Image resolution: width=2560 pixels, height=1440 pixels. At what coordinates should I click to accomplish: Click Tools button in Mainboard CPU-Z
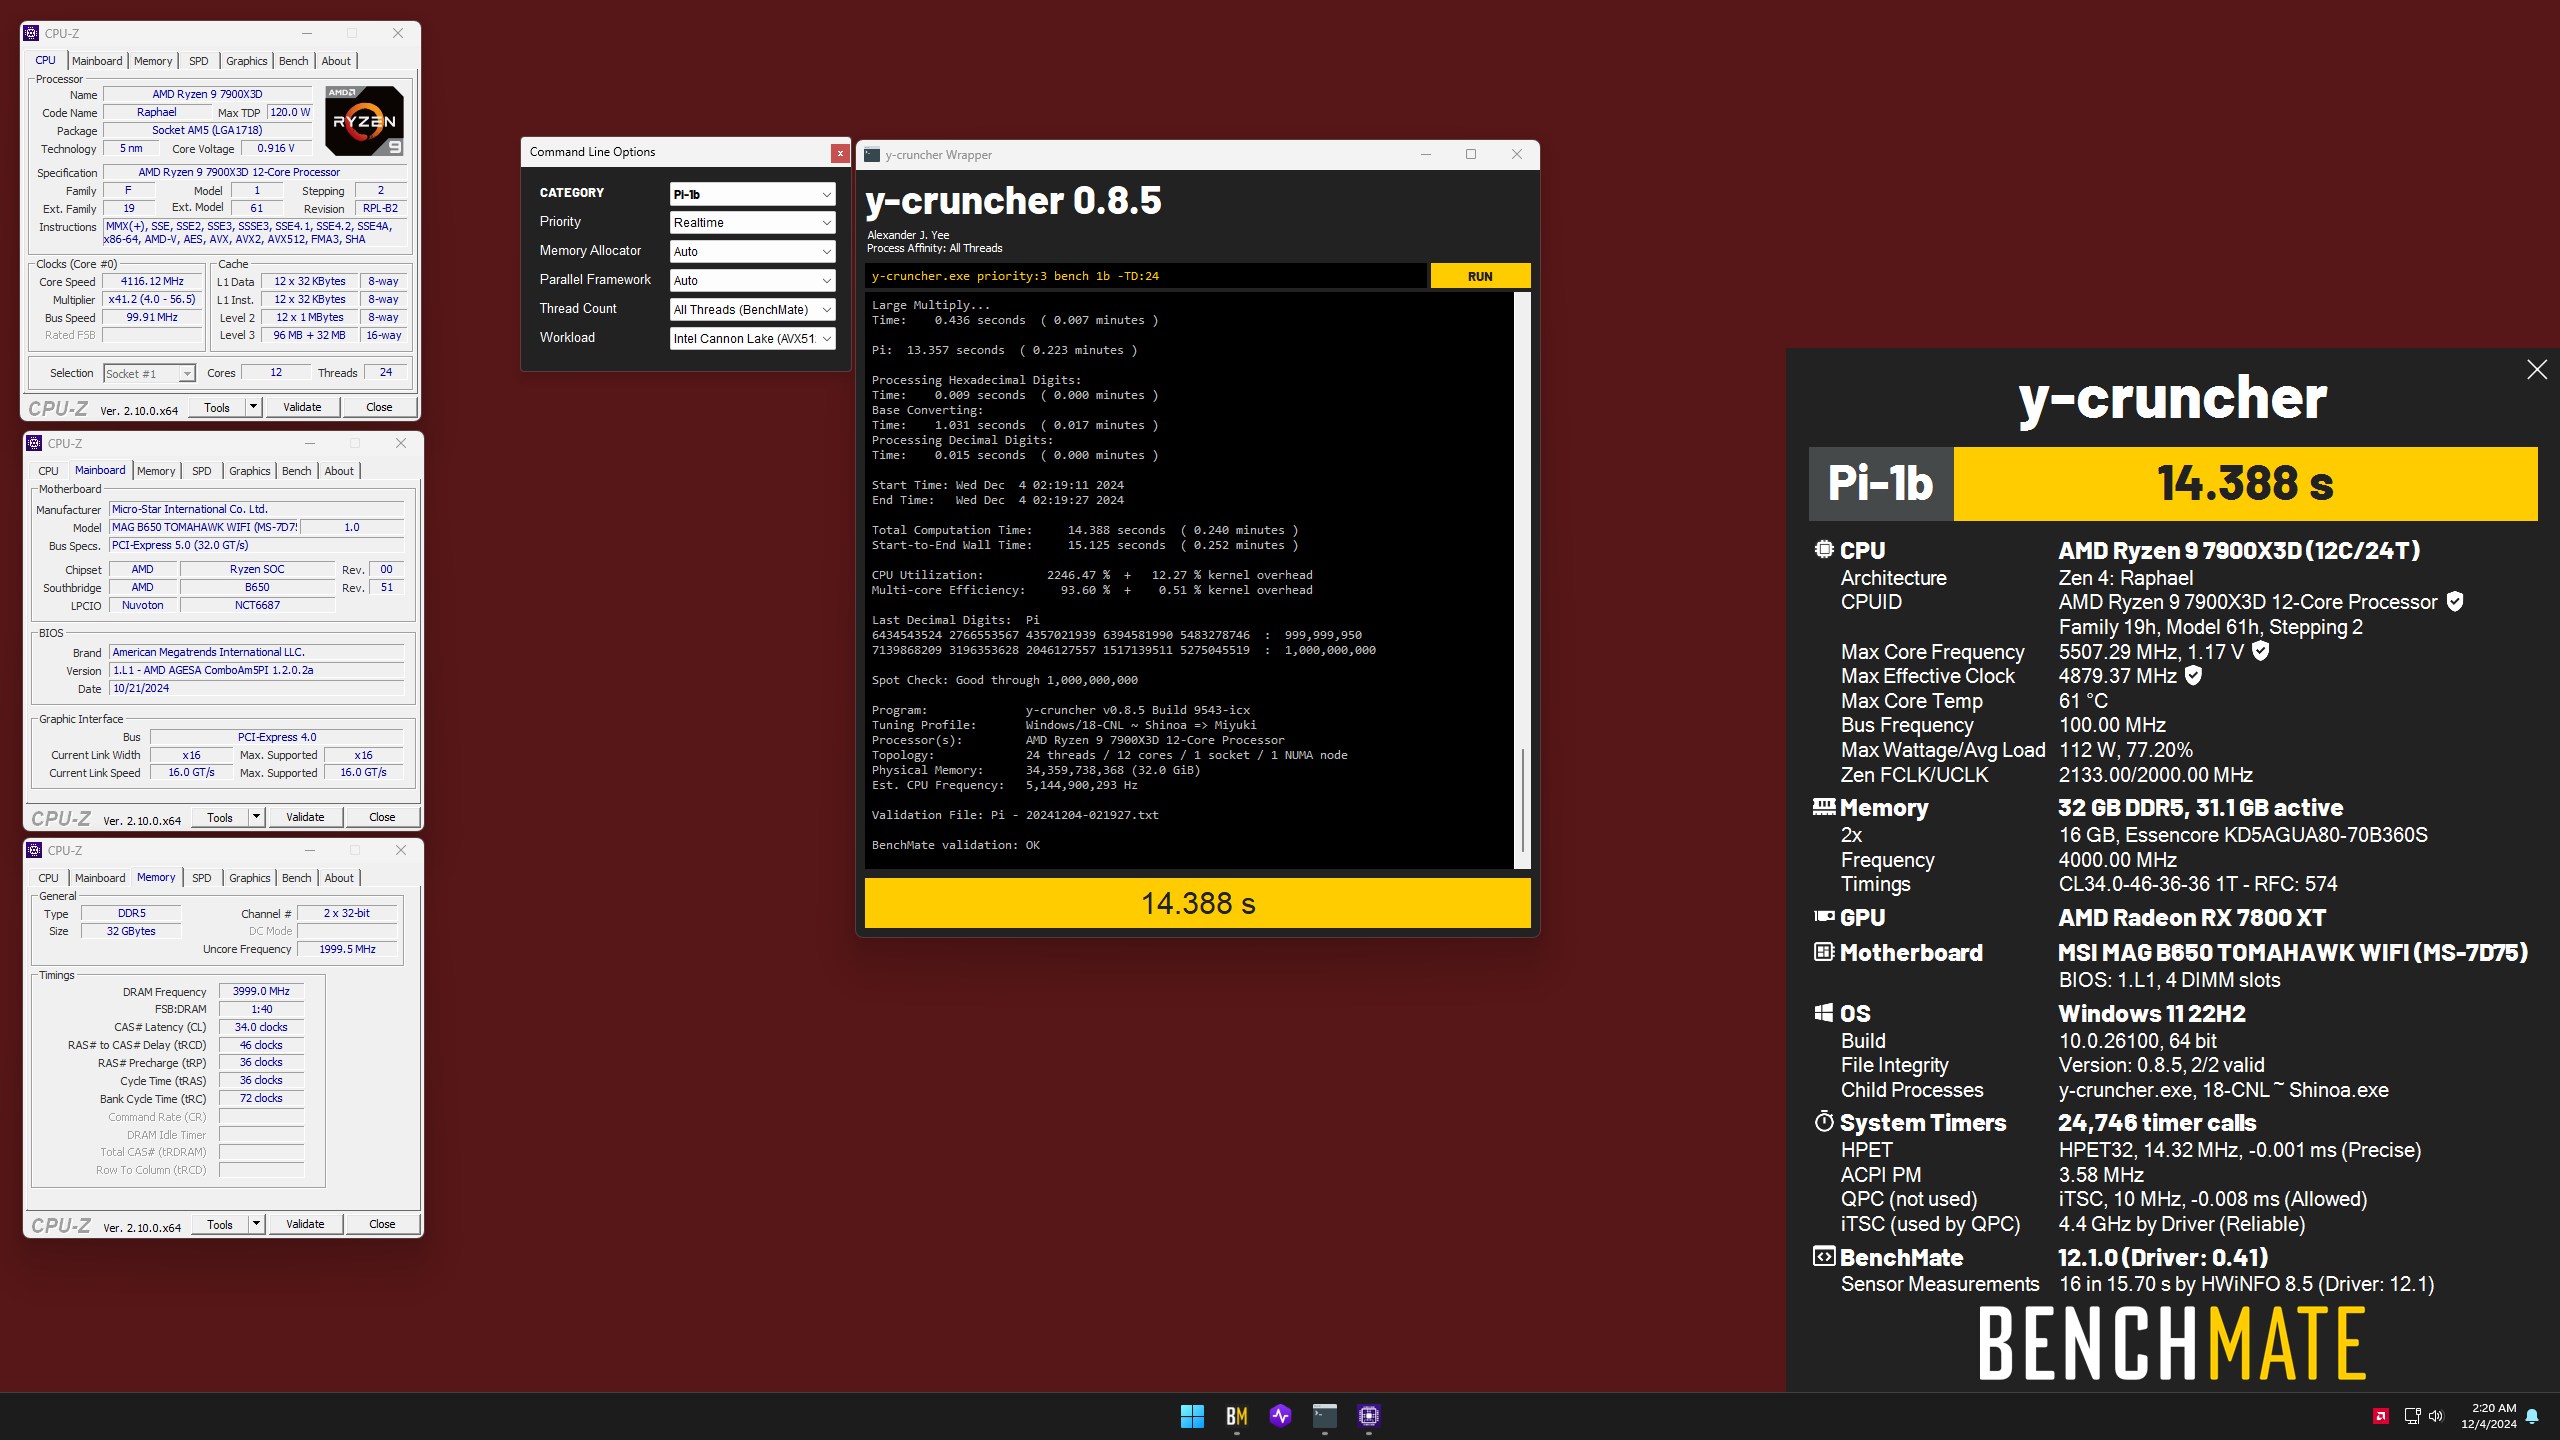[x=220, y=817]
